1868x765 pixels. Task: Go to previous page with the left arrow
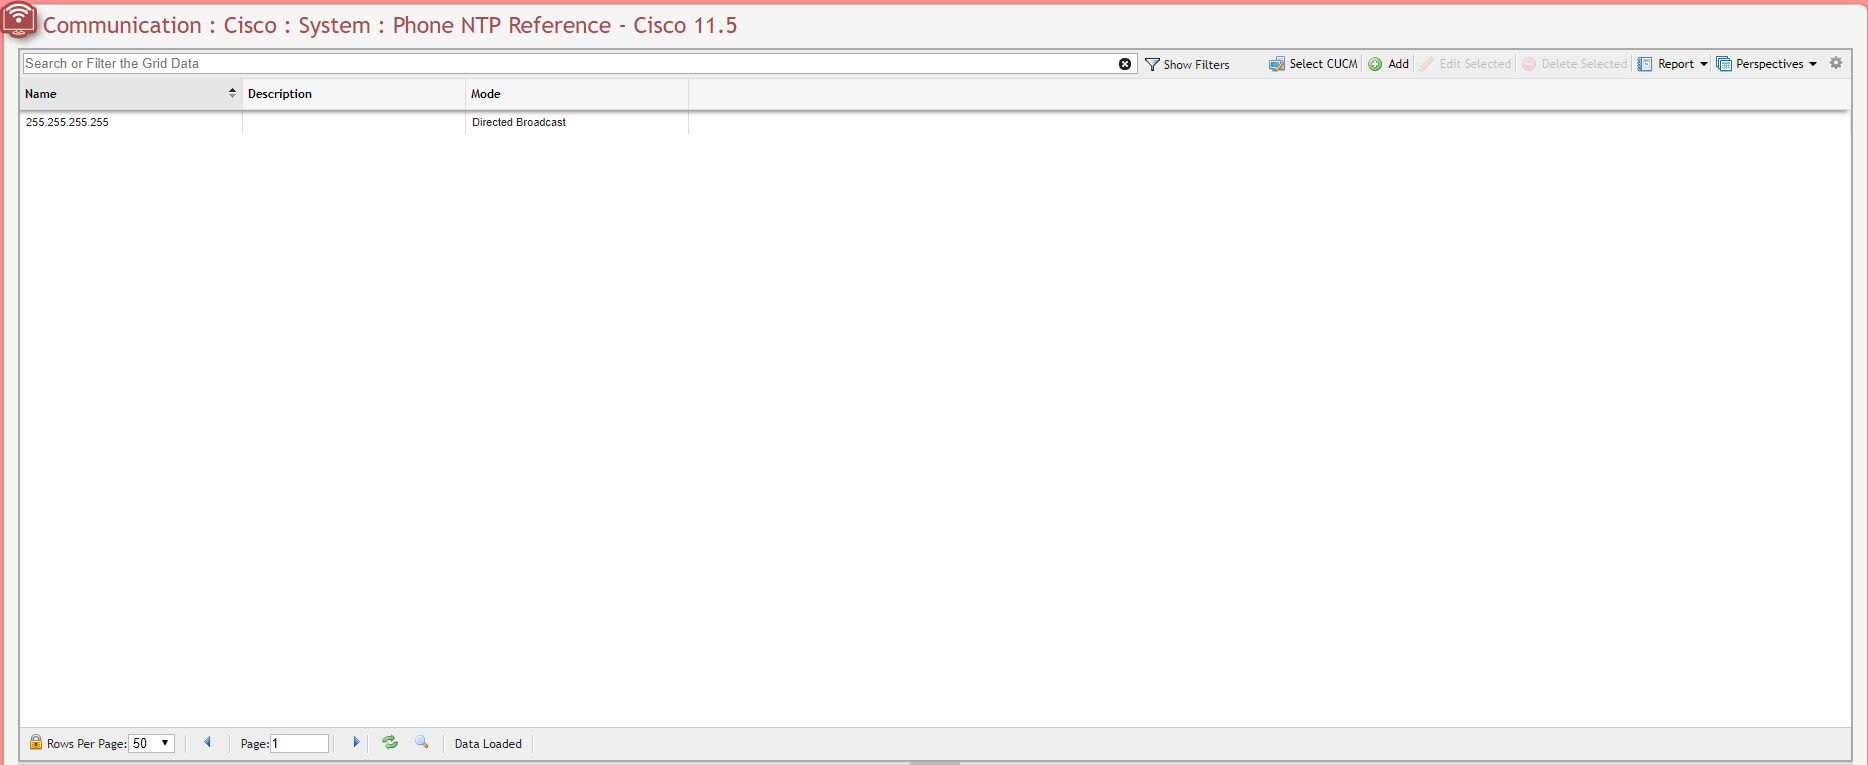point(208,742)
